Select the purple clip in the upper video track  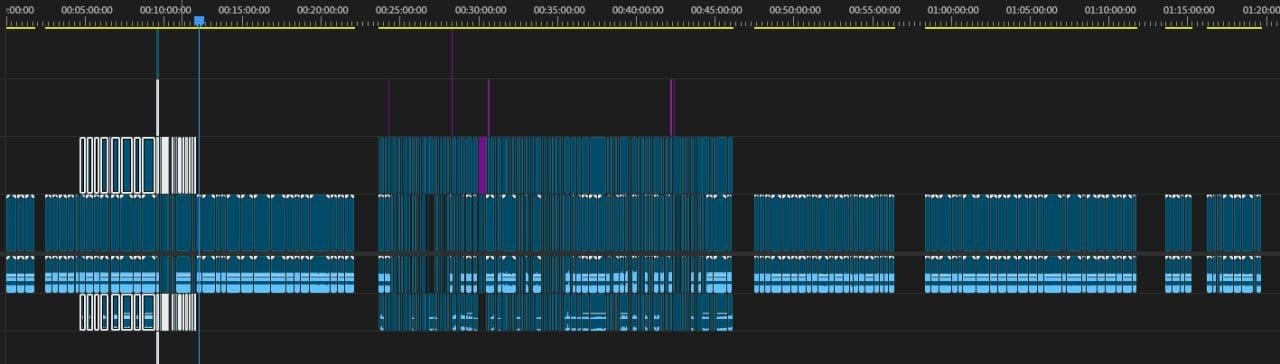click(x=482, y=165)
